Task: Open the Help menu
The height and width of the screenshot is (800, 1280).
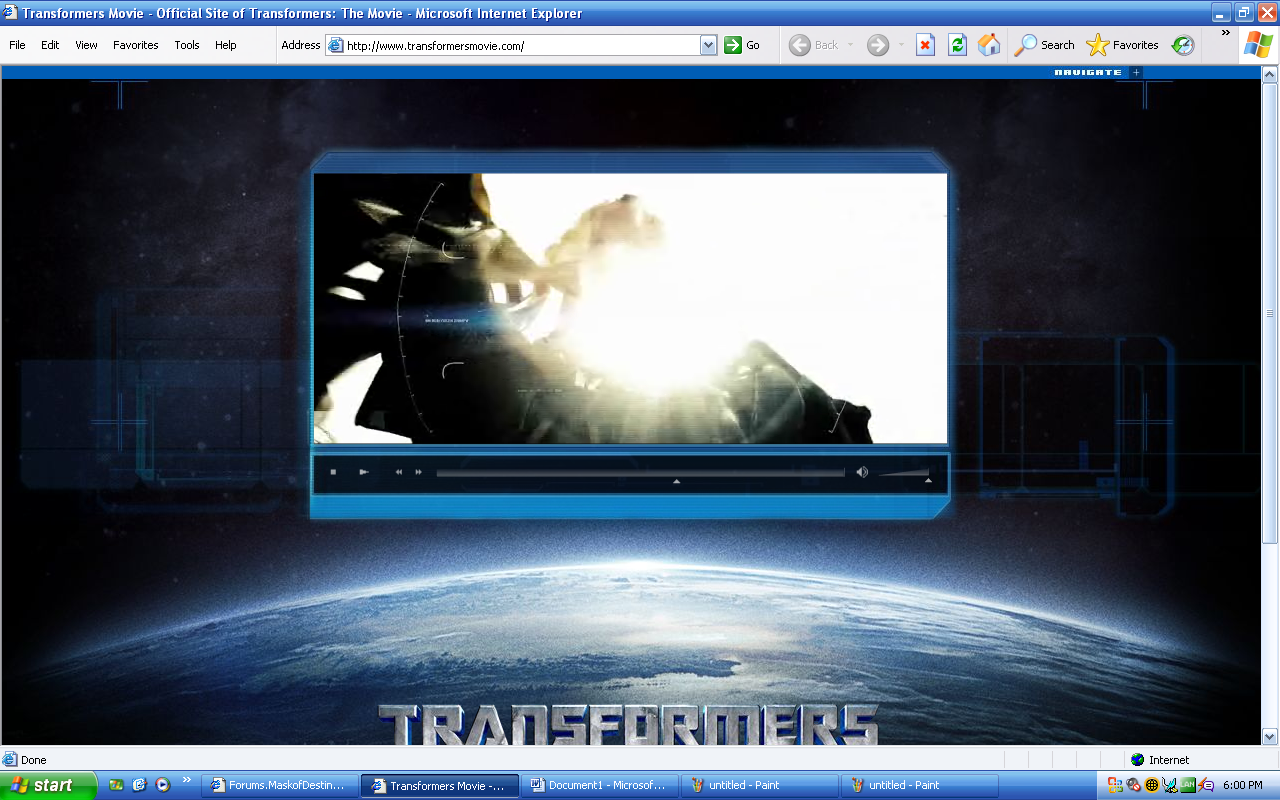Action: click(226, 45)
